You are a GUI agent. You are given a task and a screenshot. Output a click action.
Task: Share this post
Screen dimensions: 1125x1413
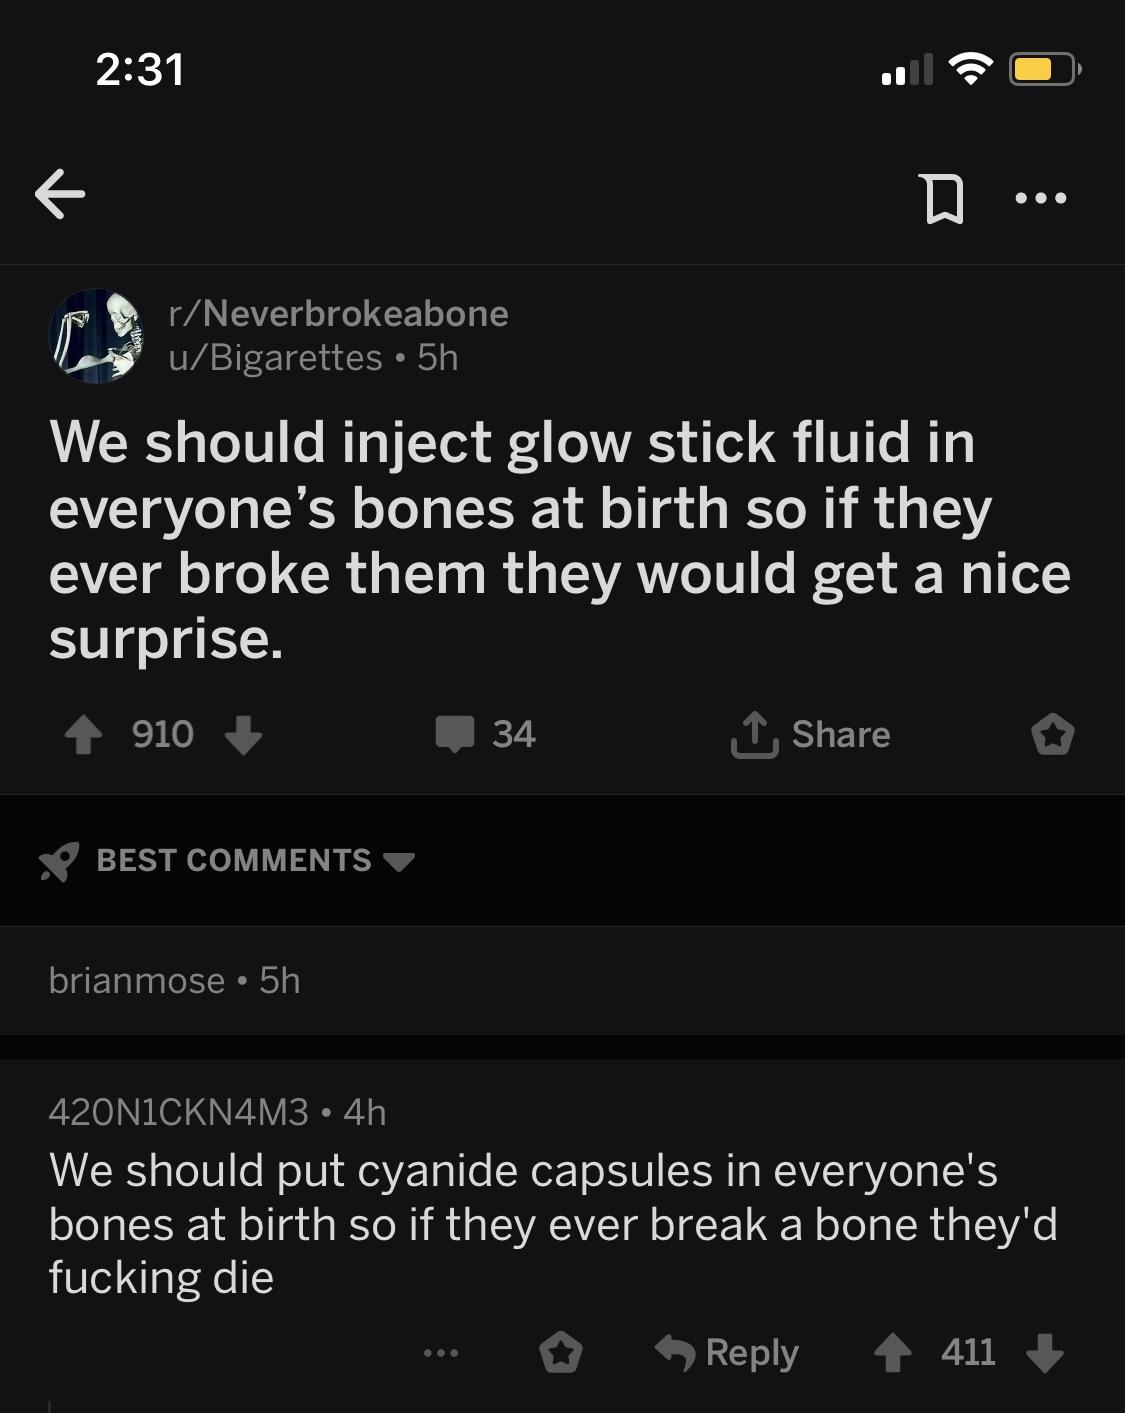[x=811, y=735]
